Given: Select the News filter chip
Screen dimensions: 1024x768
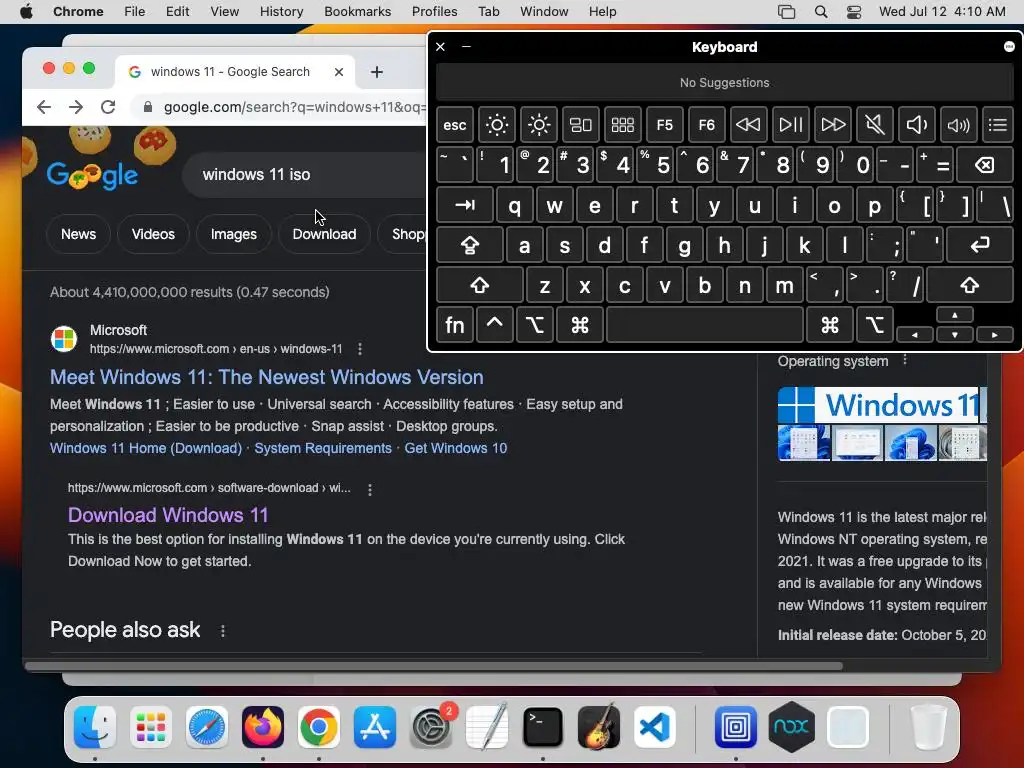Looking at the screenshot, I should pyautogui.click(x=78, y=234).
